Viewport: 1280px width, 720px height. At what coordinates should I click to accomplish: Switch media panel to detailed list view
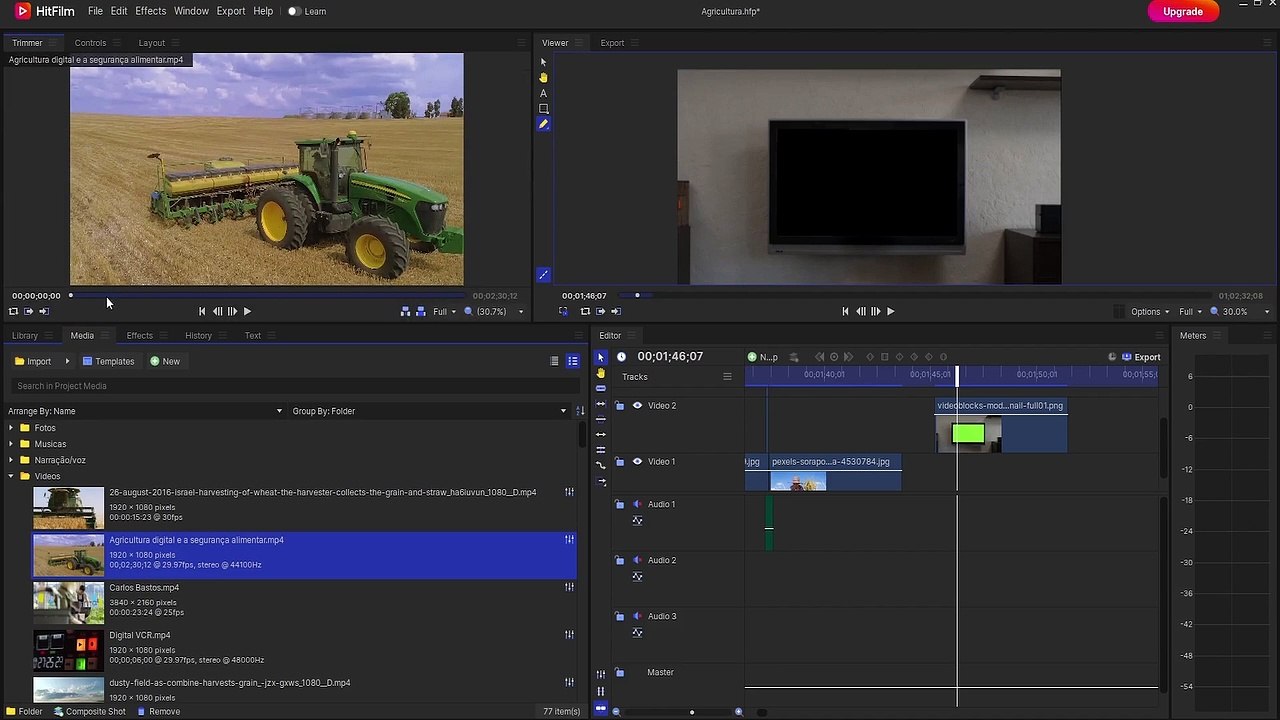point(573,361)
